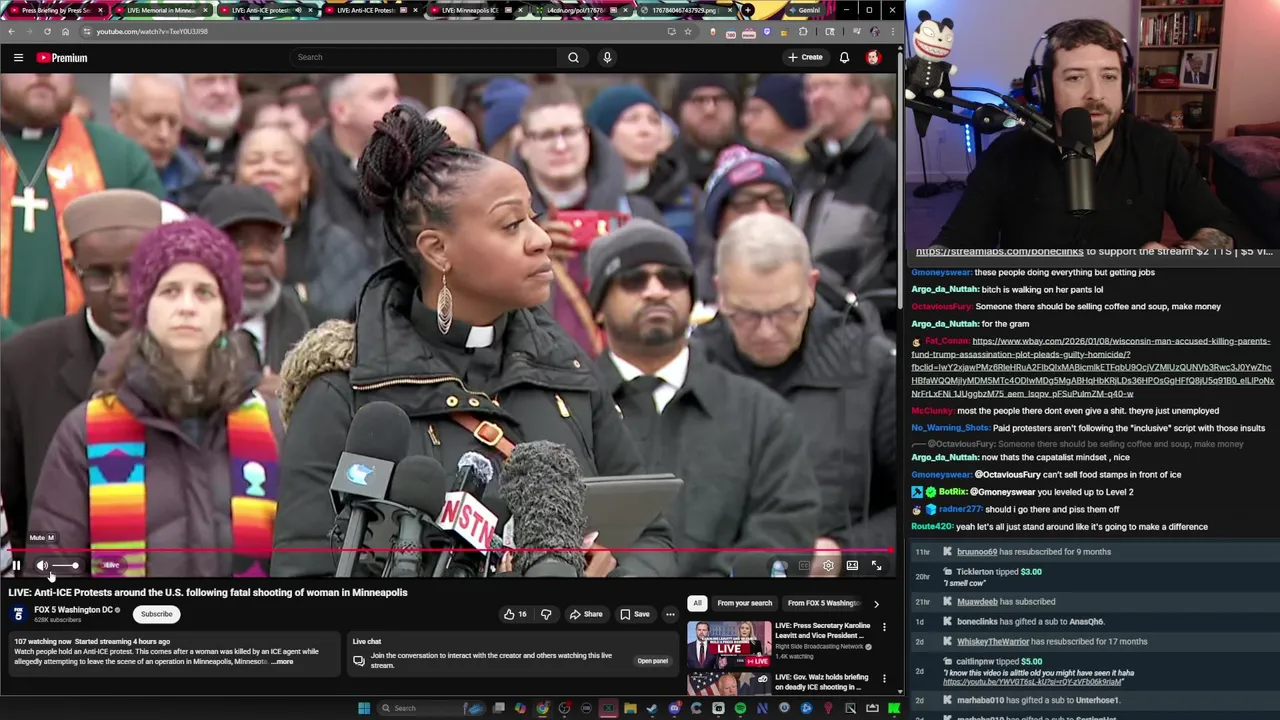Enter fullscreen video mode
1280x720 pixels.
tap(876, 566)
